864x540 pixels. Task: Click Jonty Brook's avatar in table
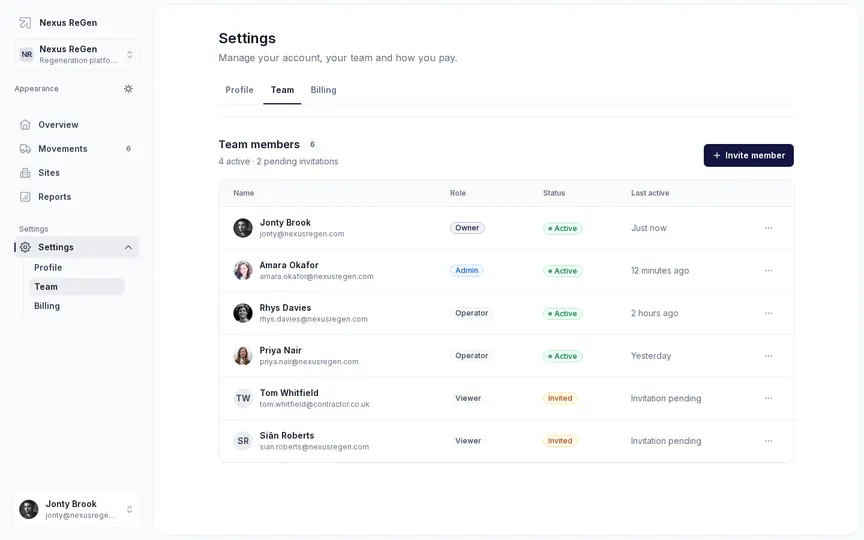[x=243, y=228]
